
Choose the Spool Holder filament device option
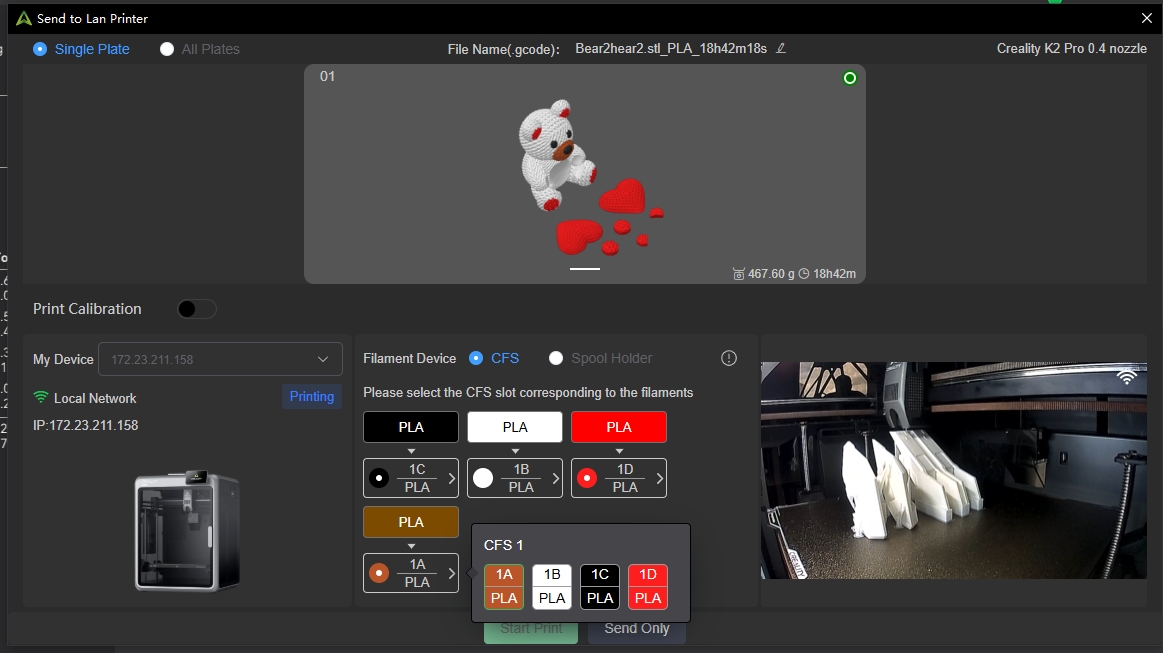tap(557, 358)
